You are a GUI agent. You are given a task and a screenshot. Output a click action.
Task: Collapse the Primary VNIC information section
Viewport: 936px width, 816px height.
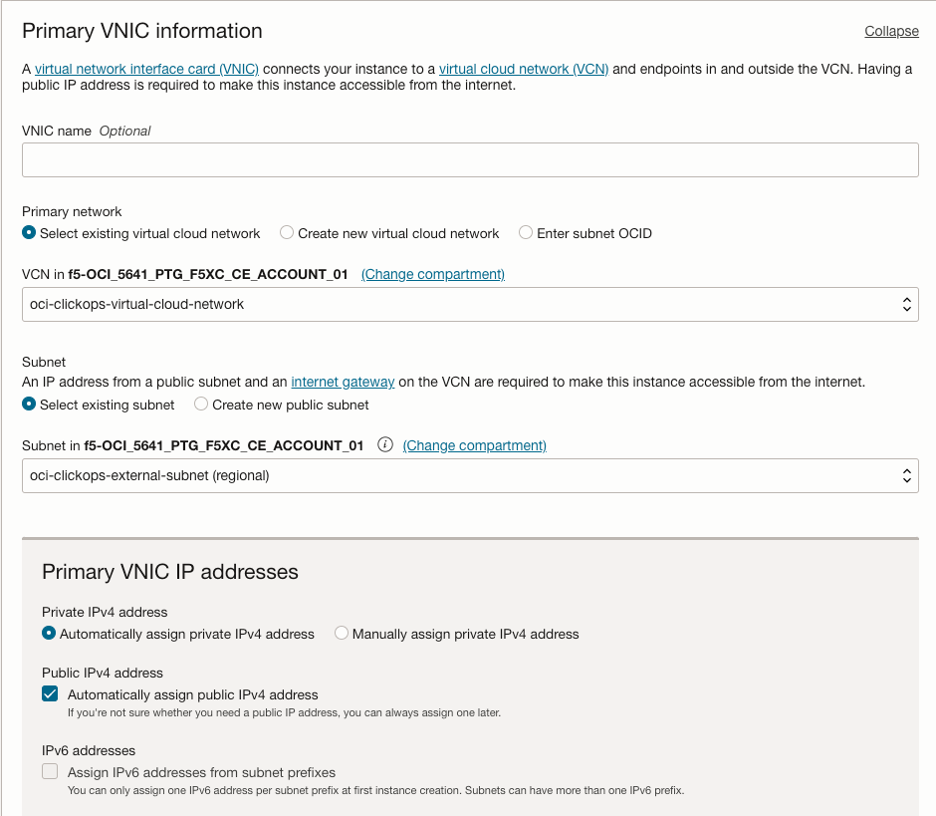coord(891,31)
